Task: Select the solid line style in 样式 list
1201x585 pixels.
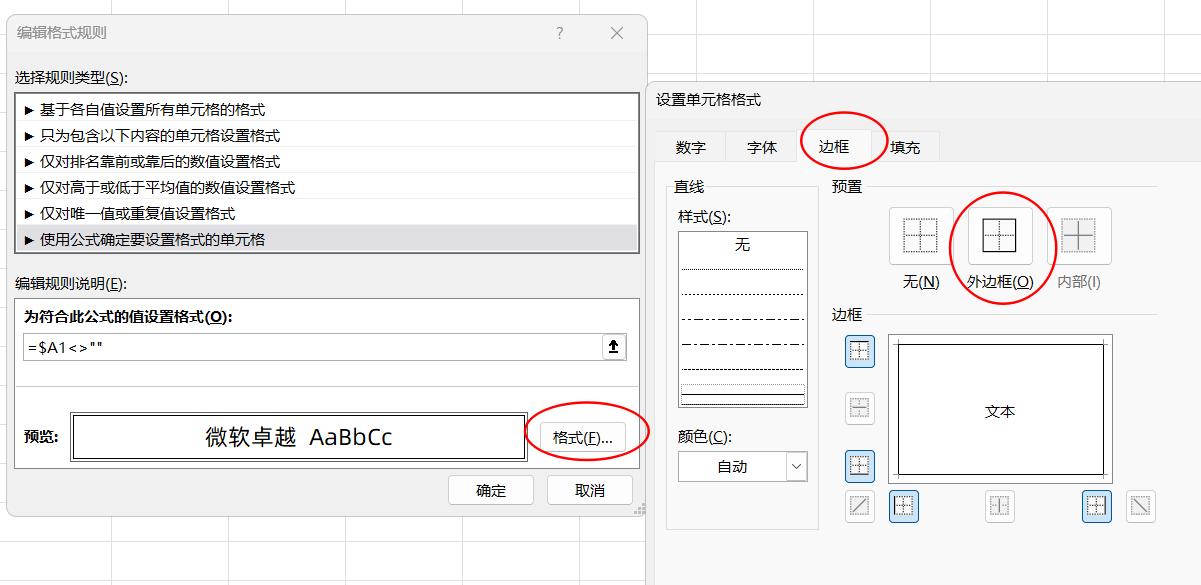Action: (x=742, y=394)
